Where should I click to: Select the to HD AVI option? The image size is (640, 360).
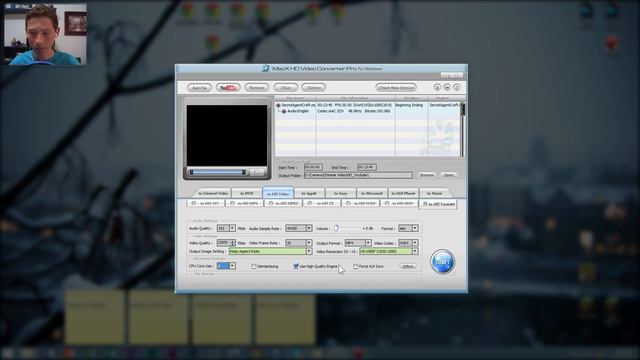coord(206,203)
